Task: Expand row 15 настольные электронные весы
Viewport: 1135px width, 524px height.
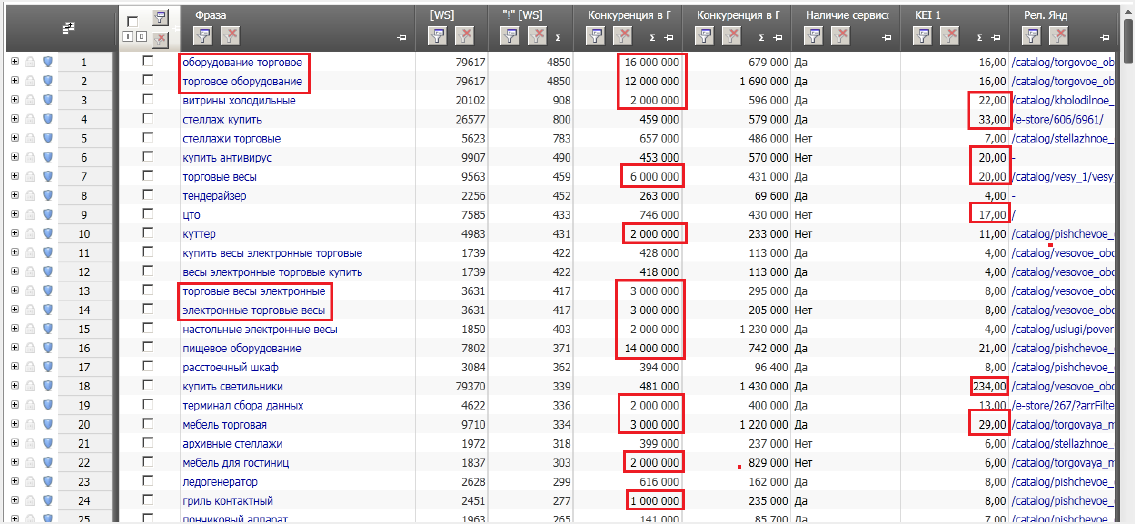Action: [14, 329]
